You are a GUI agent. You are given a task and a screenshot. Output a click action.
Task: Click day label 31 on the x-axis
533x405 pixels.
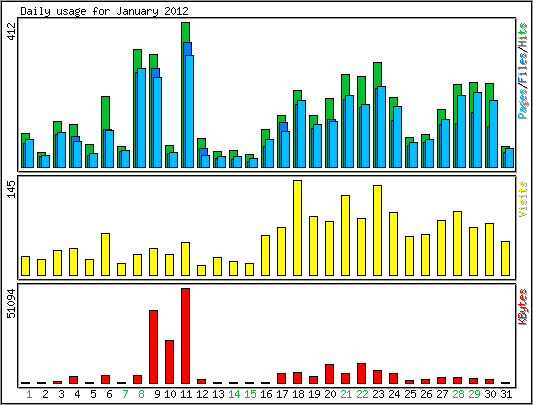point(506,394)
